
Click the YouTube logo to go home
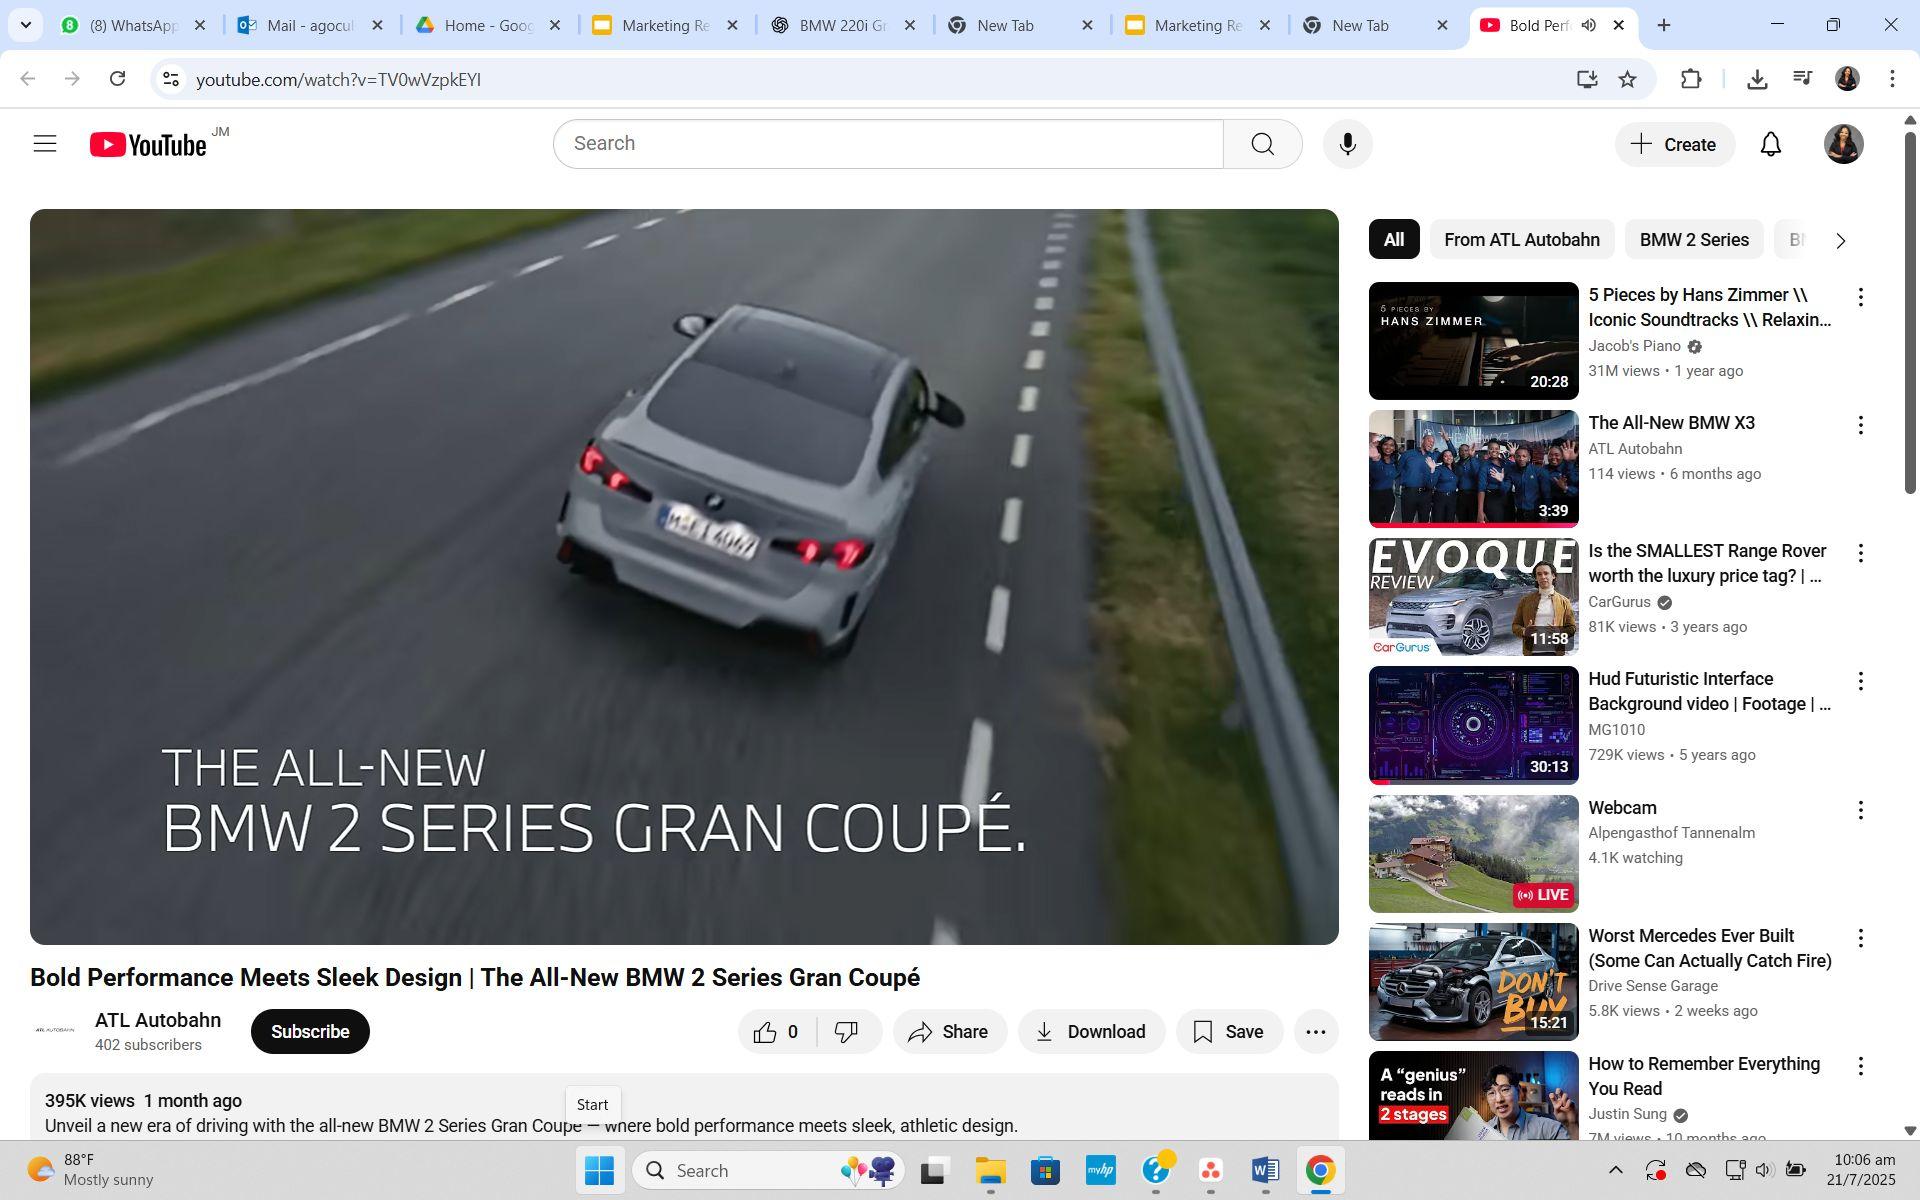pos(150,145)
